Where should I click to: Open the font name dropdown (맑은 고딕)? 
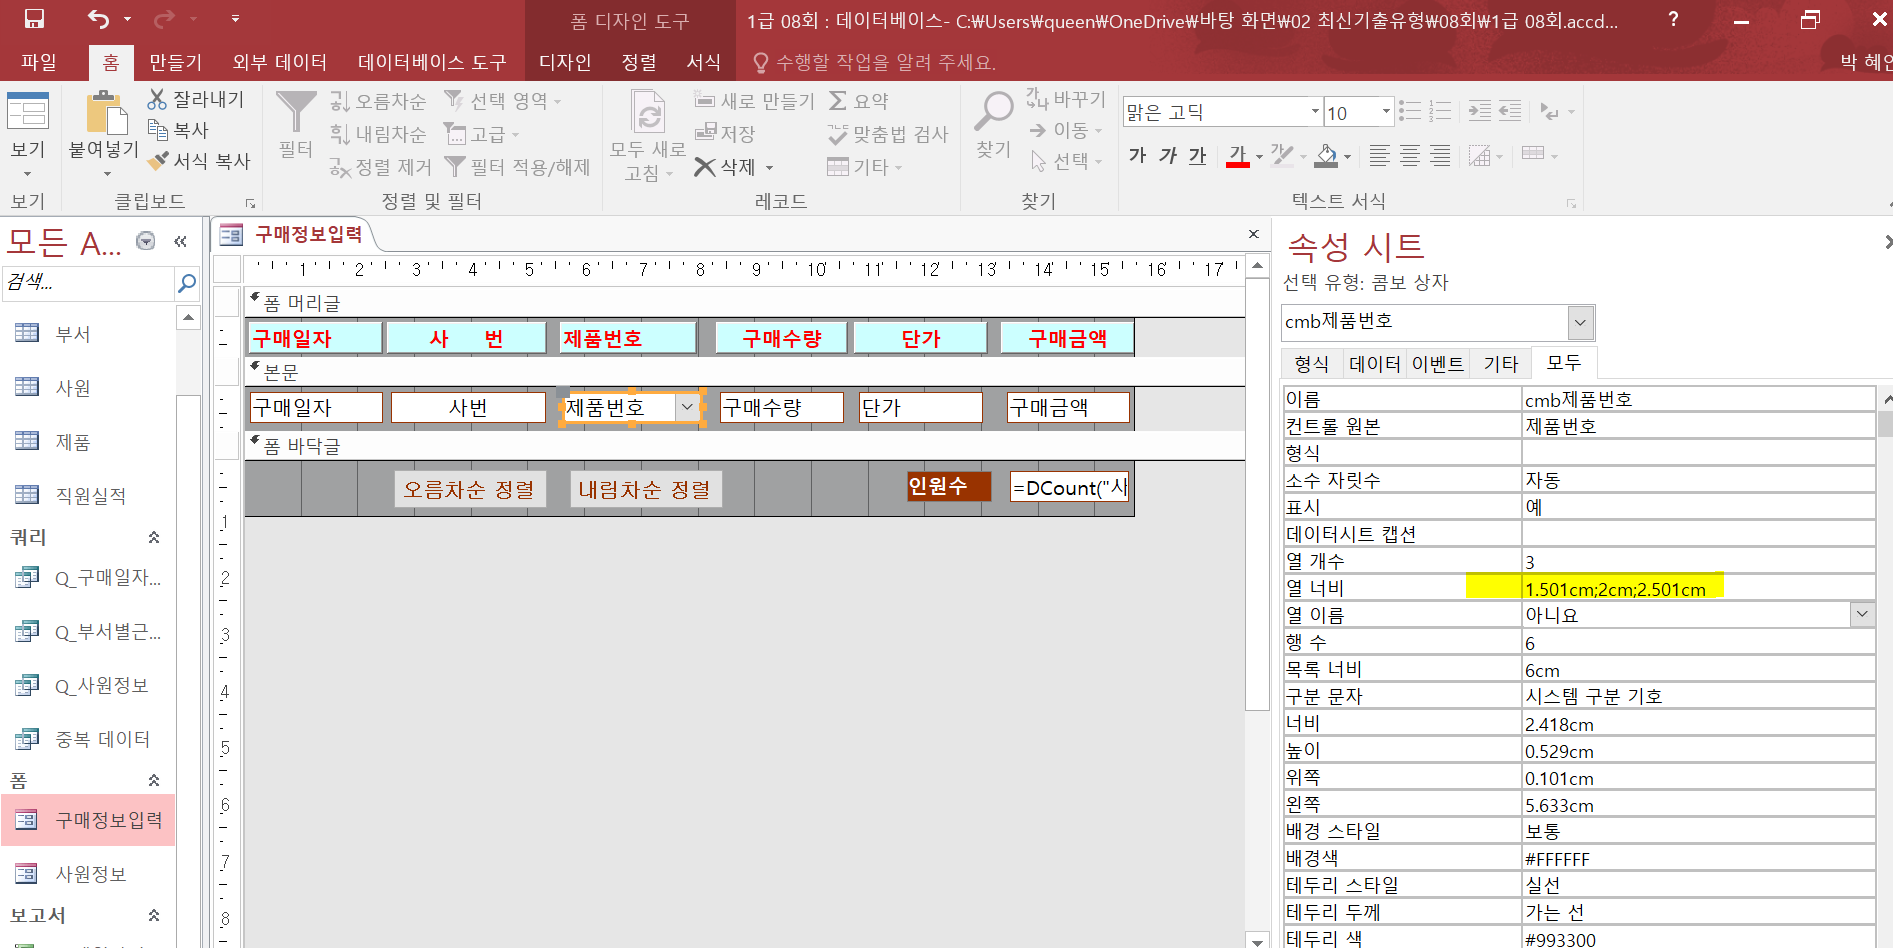1314,112
